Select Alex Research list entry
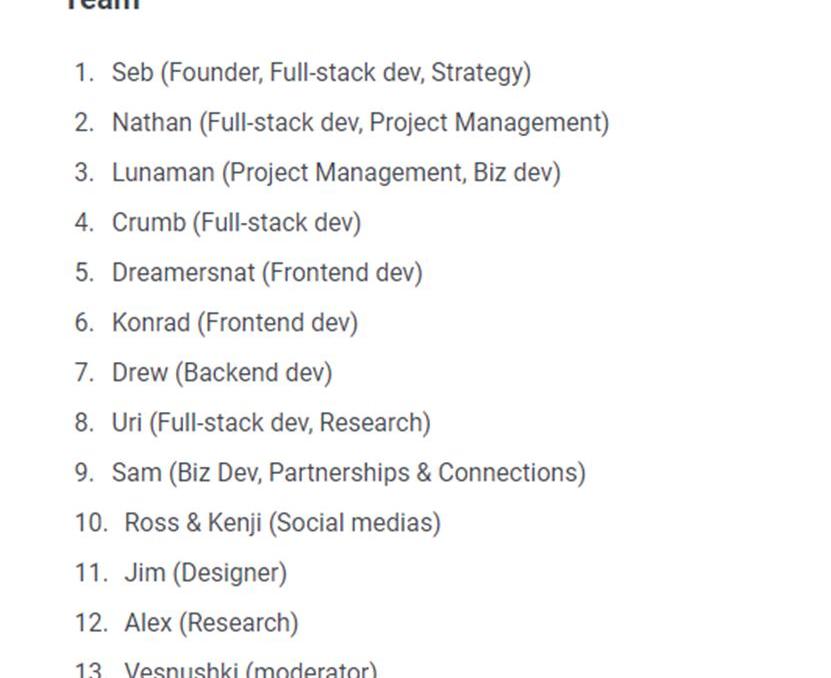This screenshot has width=831, height=678. click(x=211, y=623)
